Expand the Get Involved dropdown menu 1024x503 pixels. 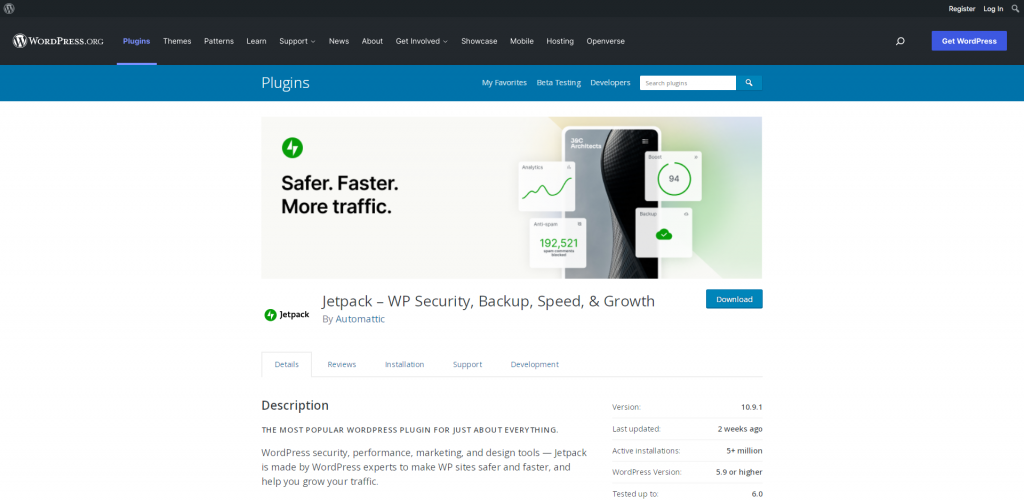421,41
